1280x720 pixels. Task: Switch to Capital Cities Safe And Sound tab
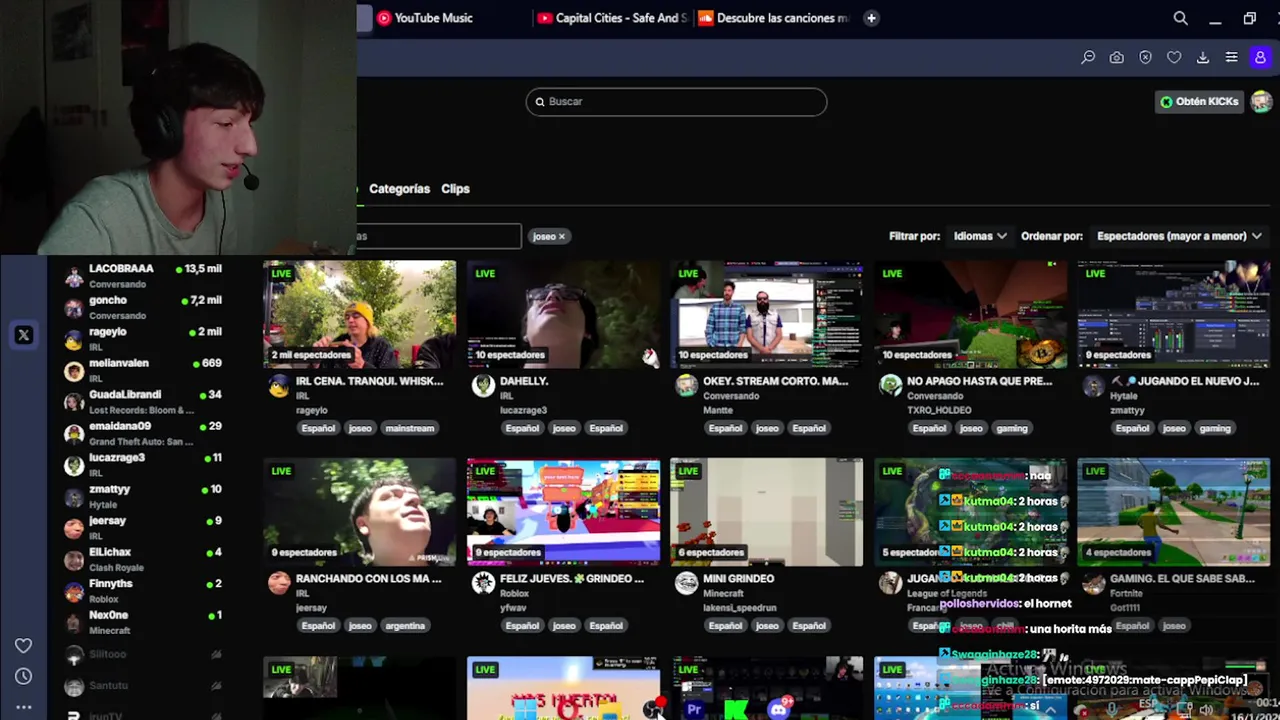[612, 18]
